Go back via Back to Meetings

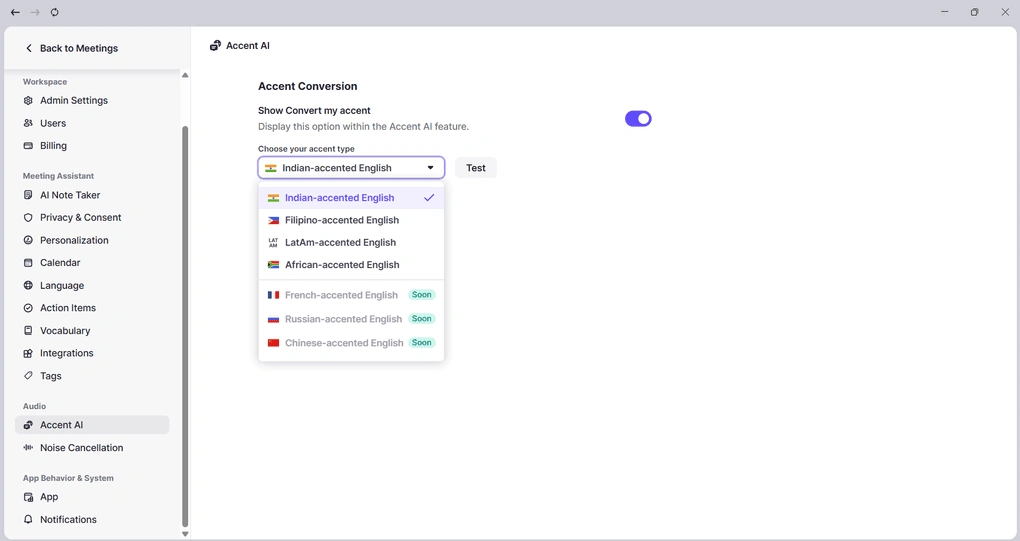[72, 48]
